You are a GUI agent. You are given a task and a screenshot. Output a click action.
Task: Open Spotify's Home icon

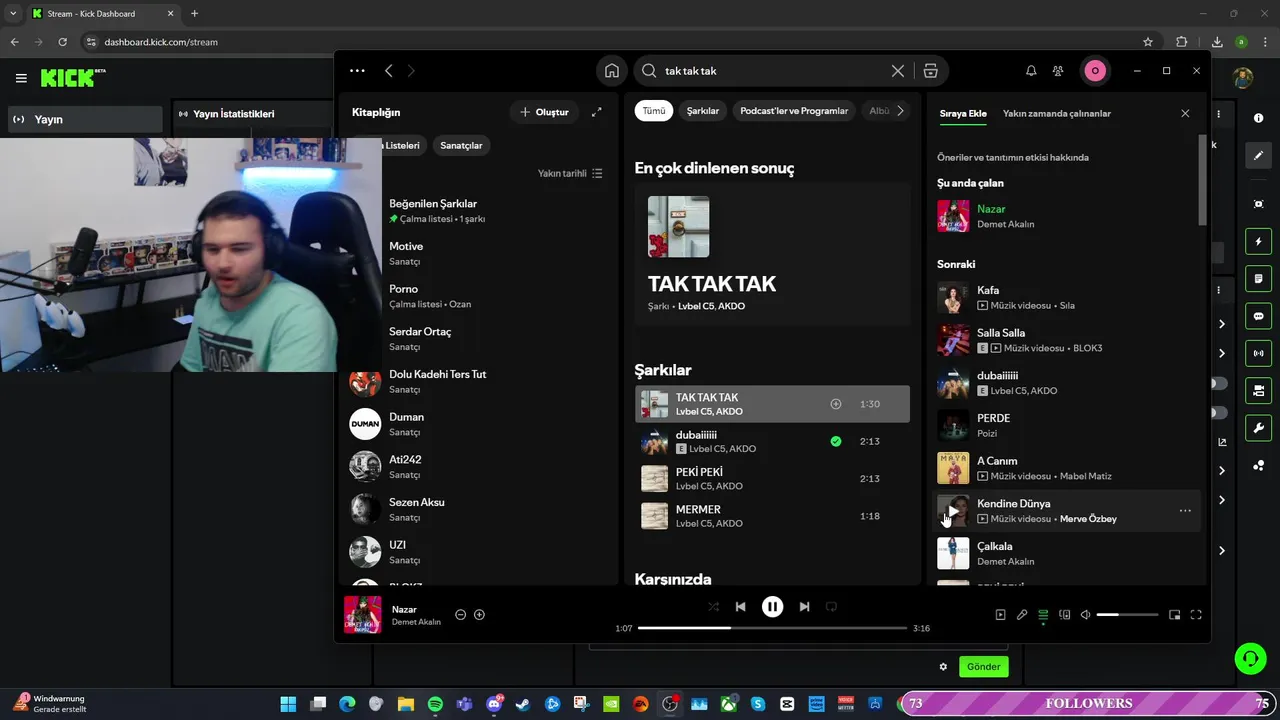tap(611, 71)
